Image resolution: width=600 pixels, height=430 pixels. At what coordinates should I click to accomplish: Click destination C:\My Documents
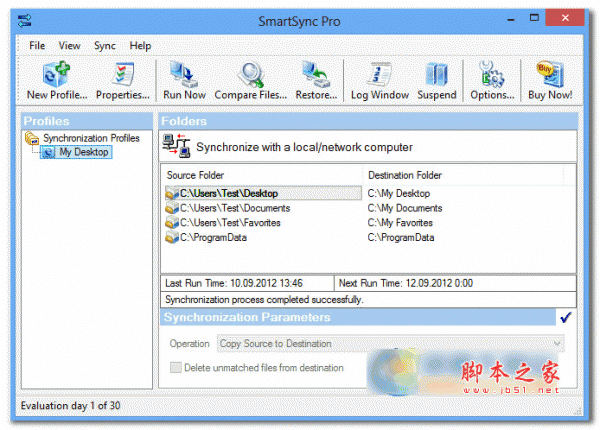point(405,208)
